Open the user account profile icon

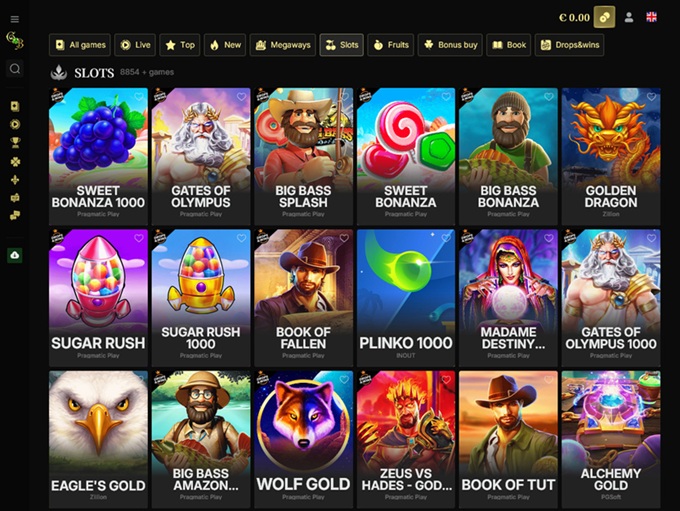pyautogui.click(x=629, y=17)
